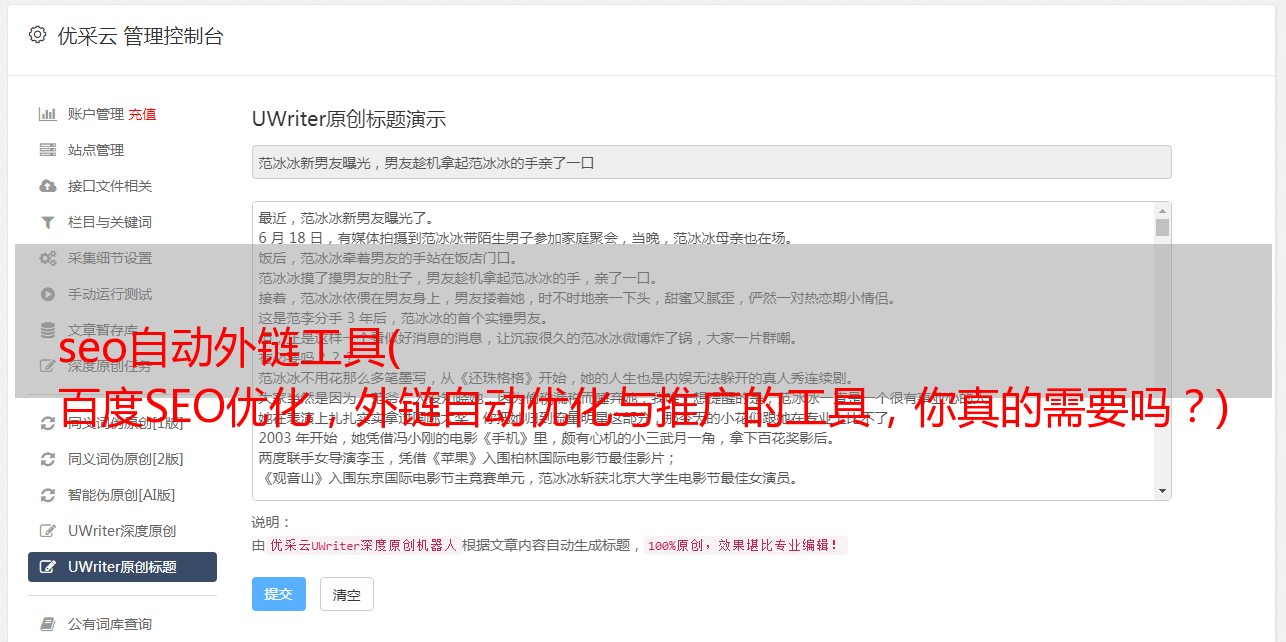Click the 100%原创，效果堪比专业编辑！ highlighted text
This screenshot has width=1286, height=642.
(x=746, y=546)
